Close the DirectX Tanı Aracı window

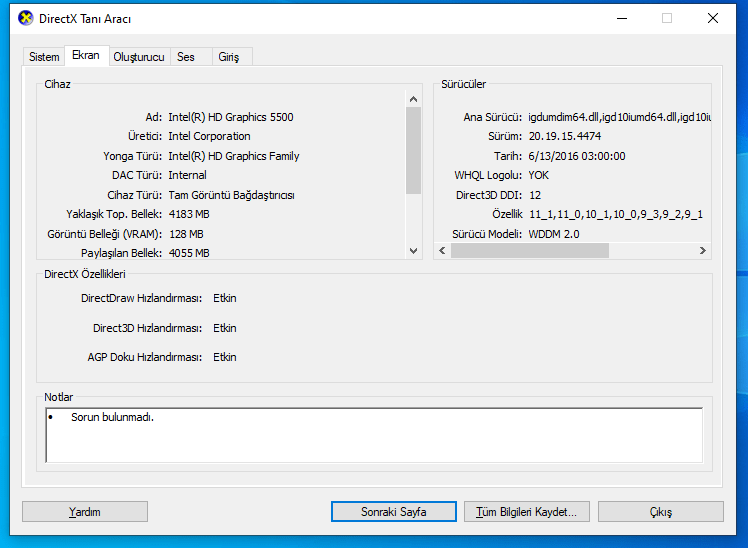pos(713,18)
